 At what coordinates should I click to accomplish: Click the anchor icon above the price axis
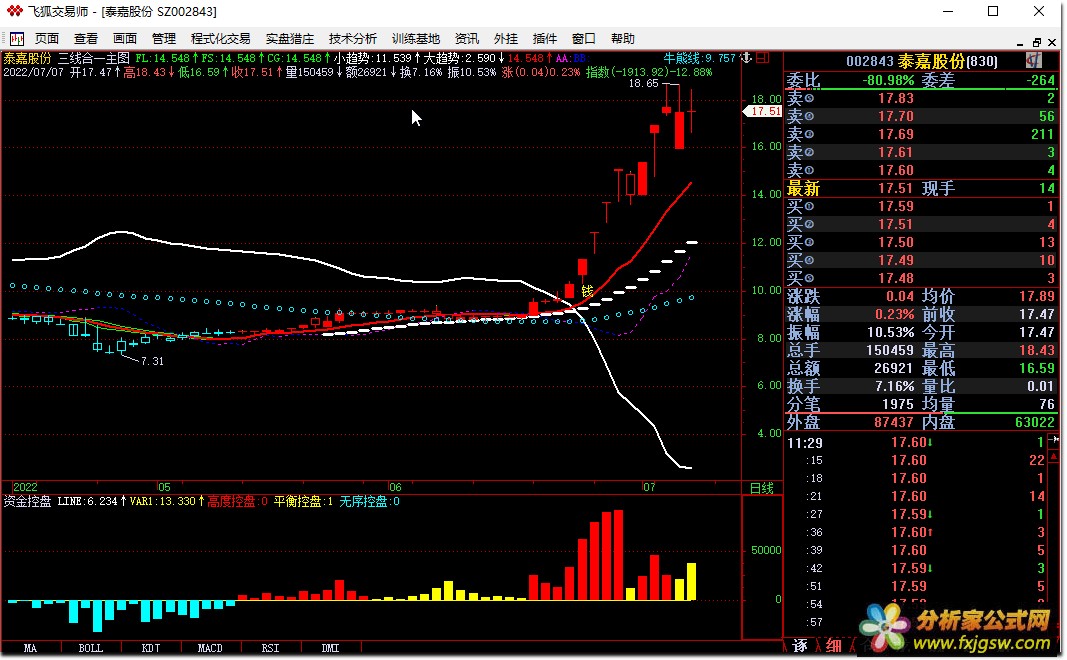click(x=746, y=58)
